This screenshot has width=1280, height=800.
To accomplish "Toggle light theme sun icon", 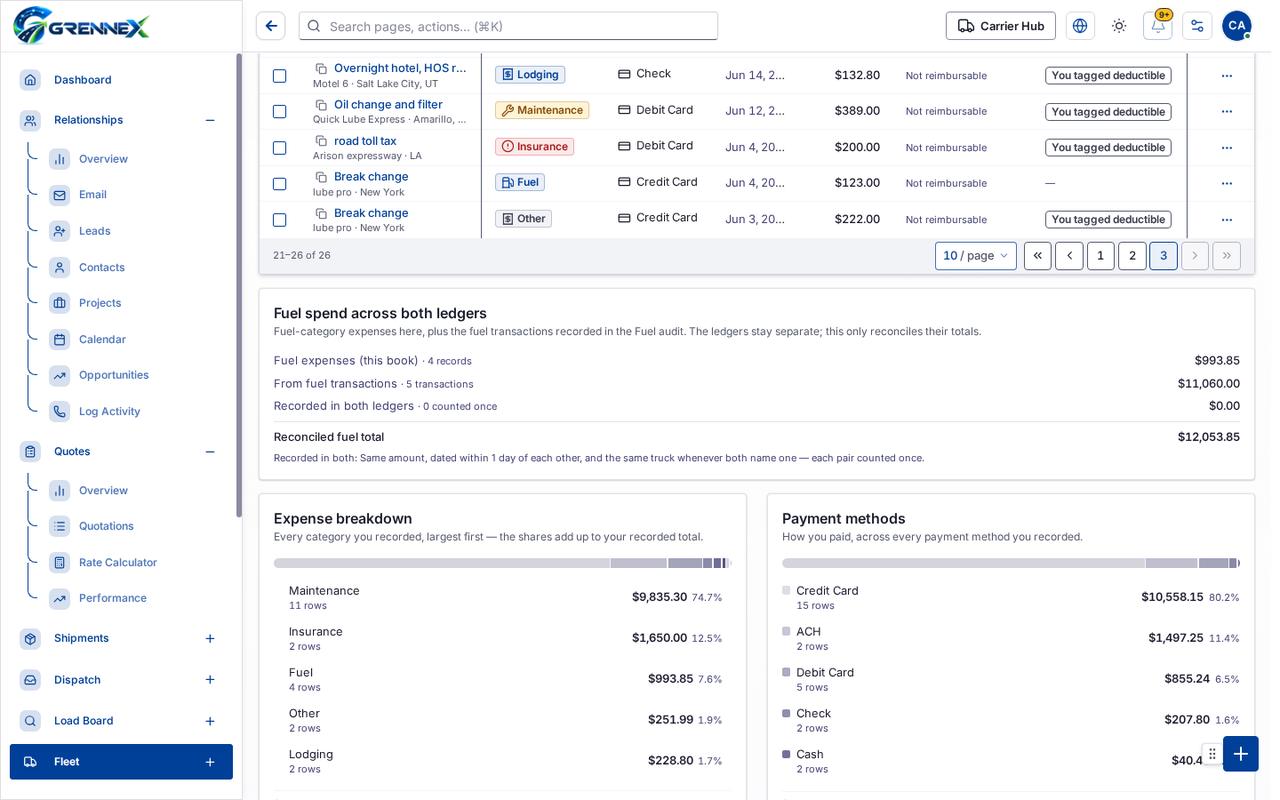I will pos(1119,26).
